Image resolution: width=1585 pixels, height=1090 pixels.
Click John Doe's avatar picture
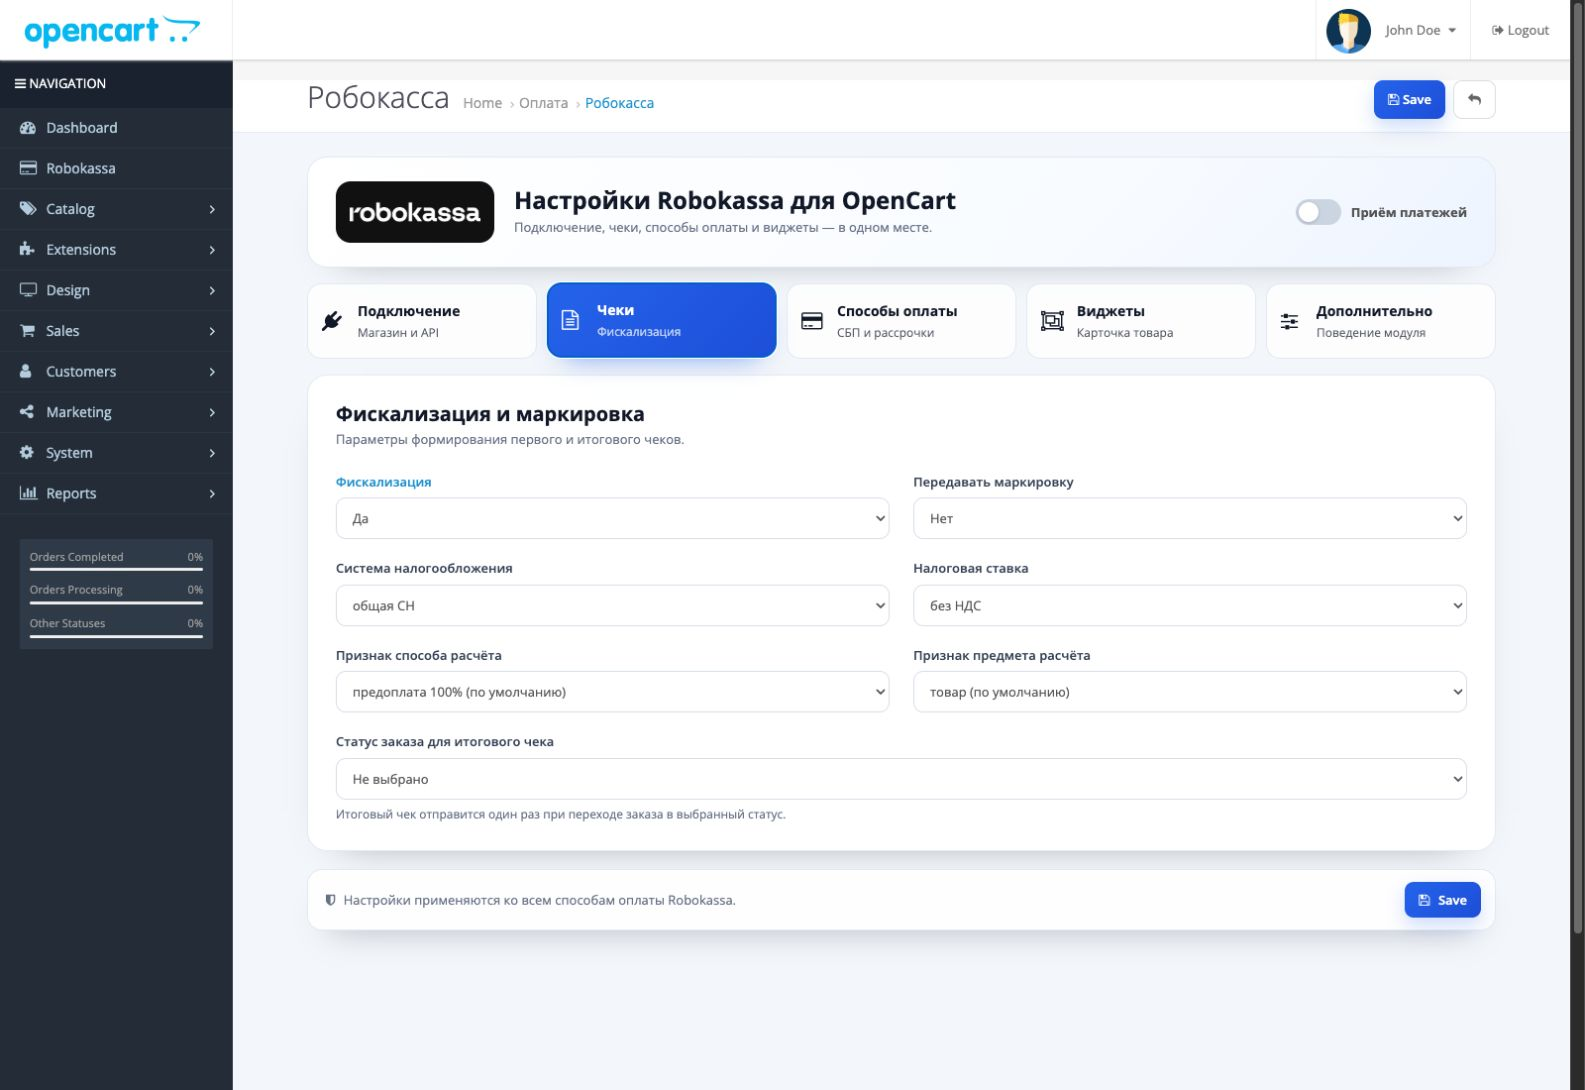click(x=1348, y=31)
